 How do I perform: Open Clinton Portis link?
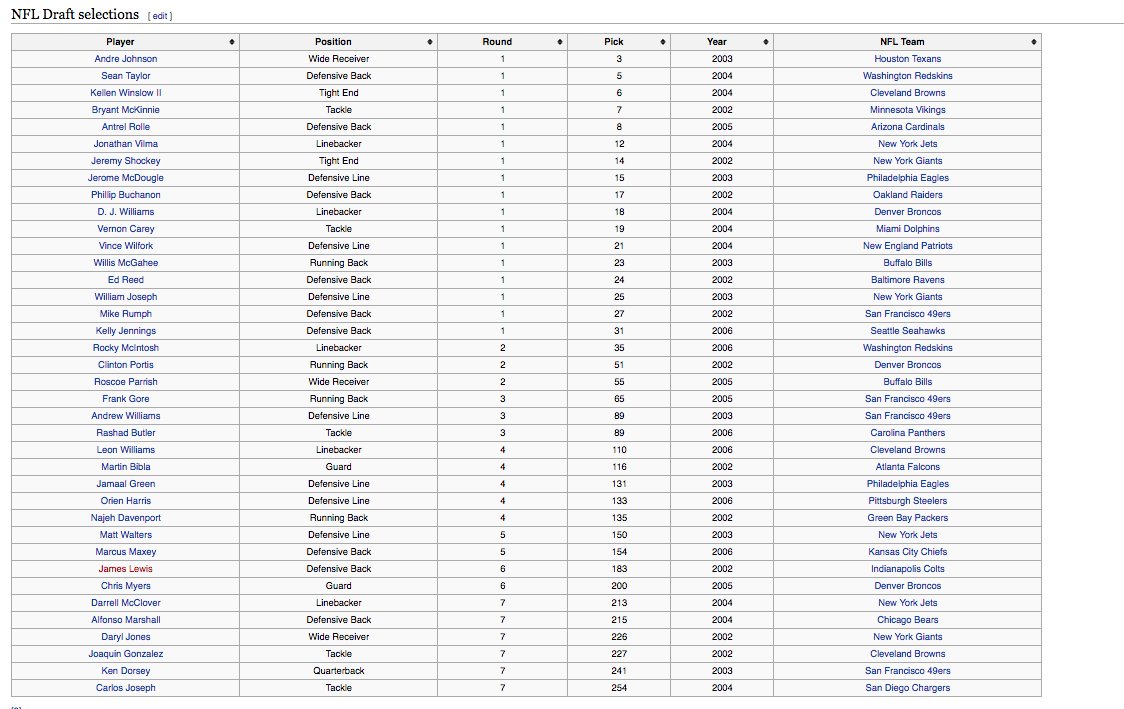click(x=125, y=365)
